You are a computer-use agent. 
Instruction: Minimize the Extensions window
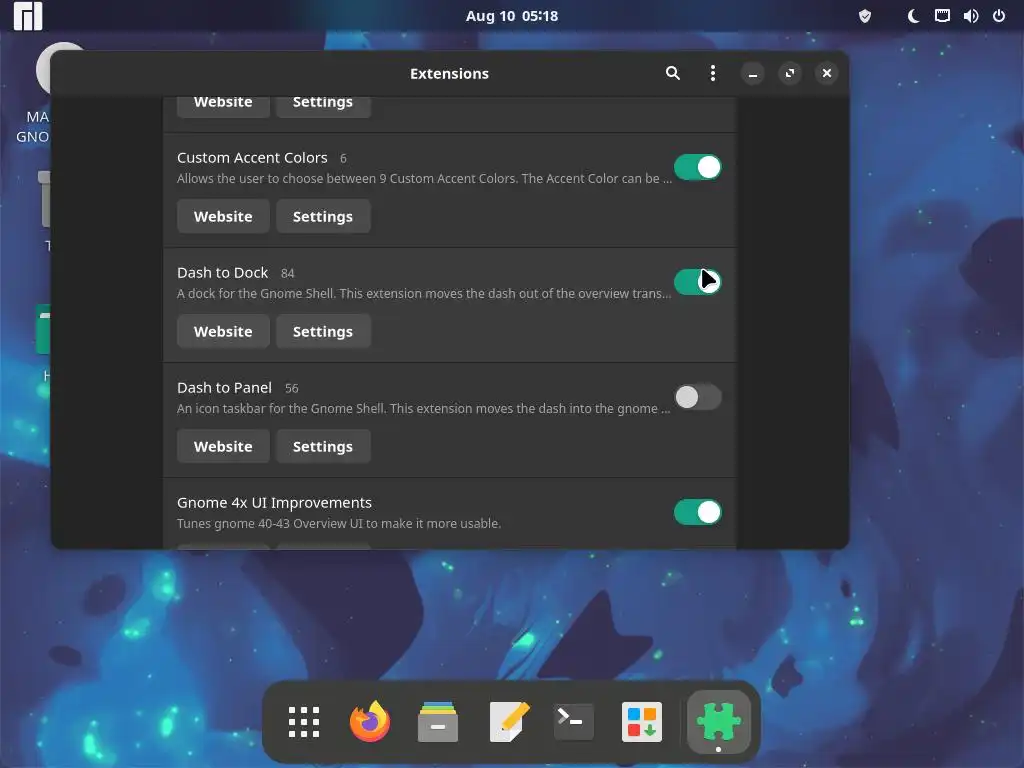click(x=752, y=74)
